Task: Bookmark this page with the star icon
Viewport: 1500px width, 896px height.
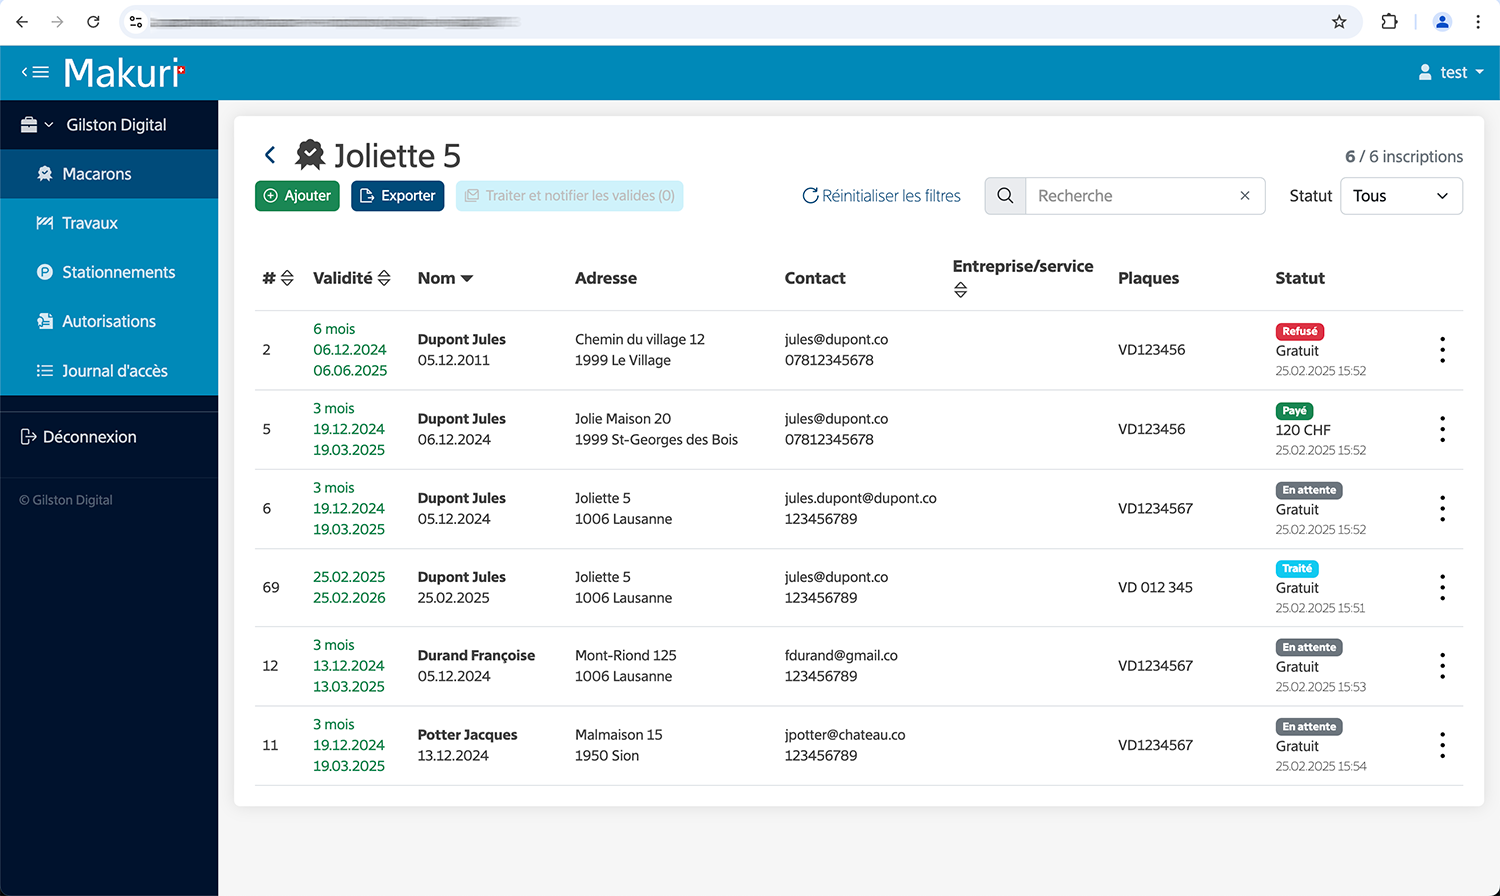Action: click(1339, 22)
